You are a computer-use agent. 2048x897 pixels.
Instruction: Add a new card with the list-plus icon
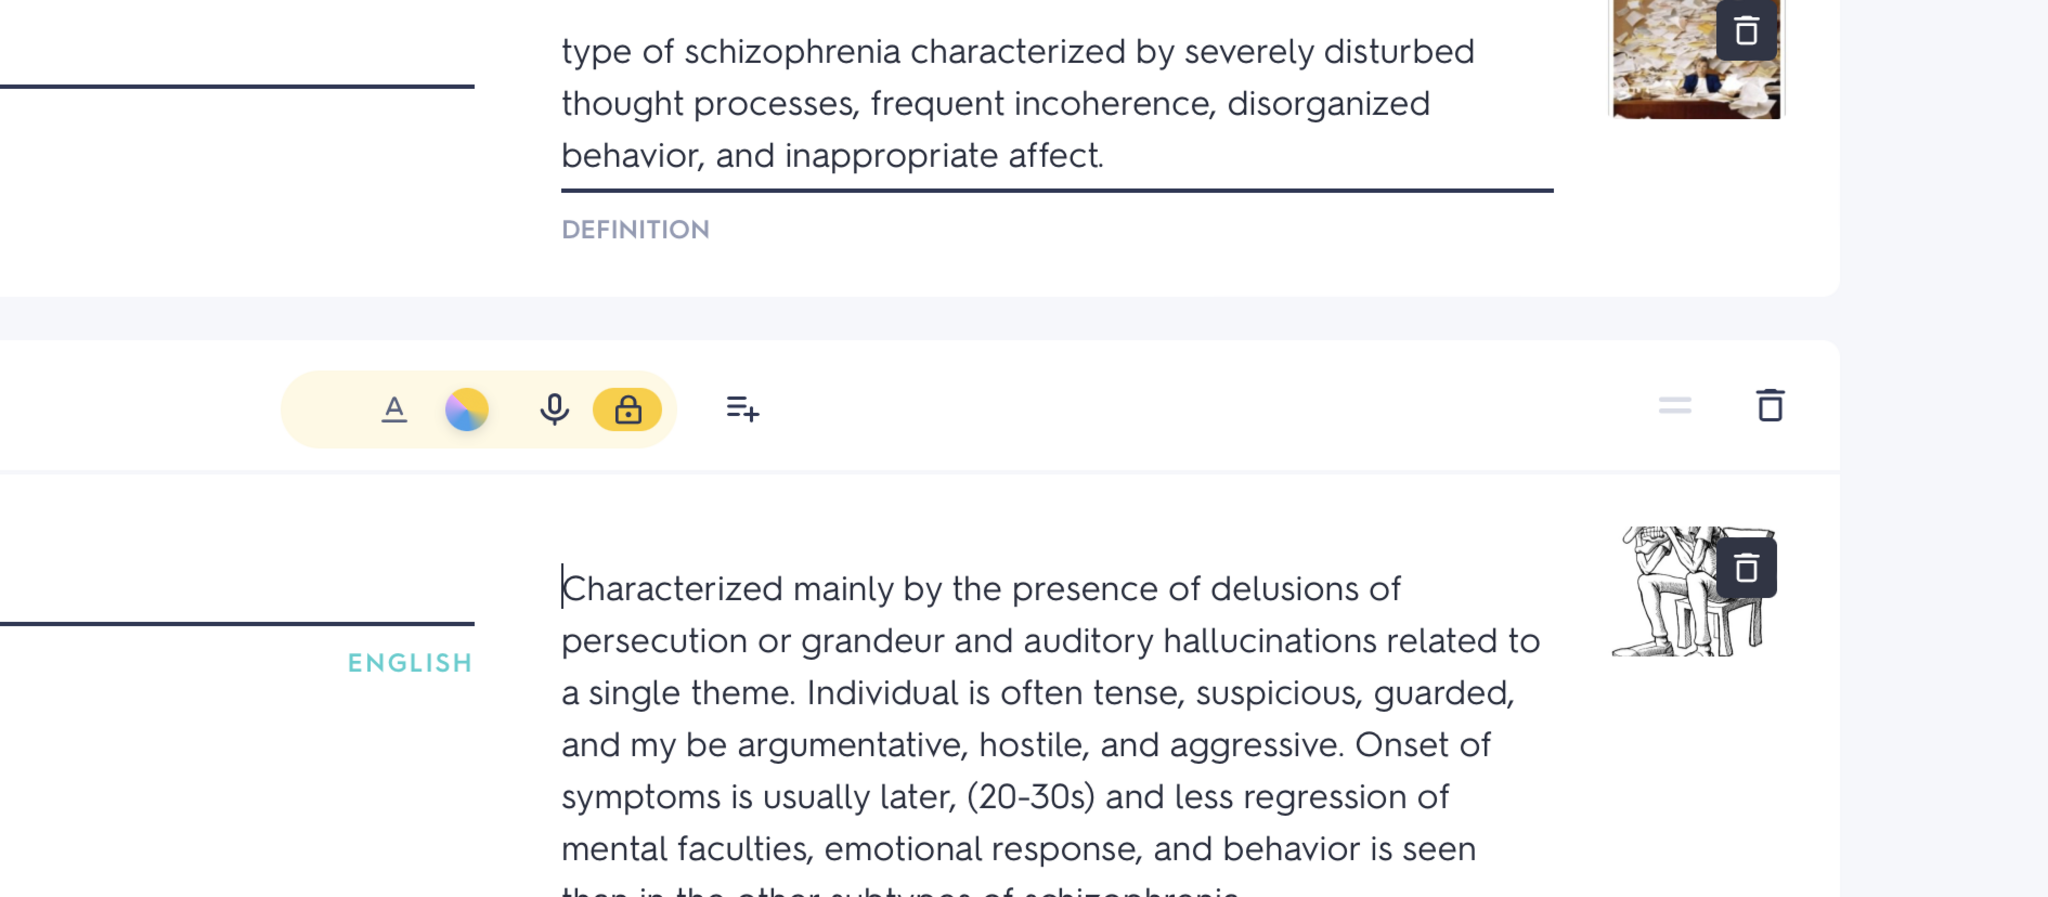742,409
